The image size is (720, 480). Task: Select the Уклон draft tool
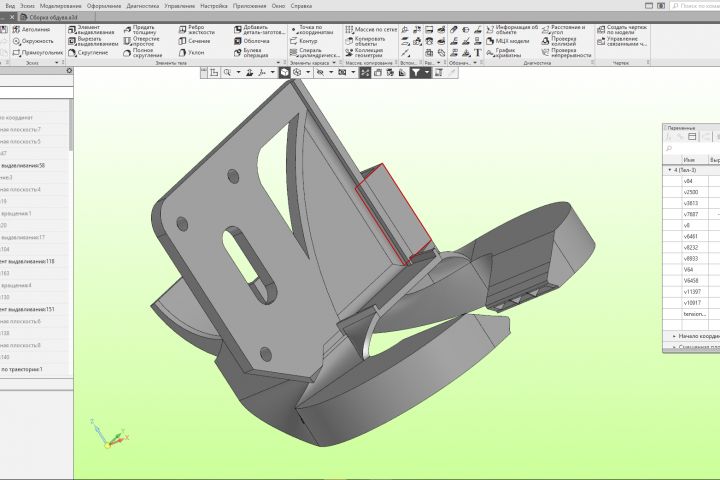click(191, 53)
